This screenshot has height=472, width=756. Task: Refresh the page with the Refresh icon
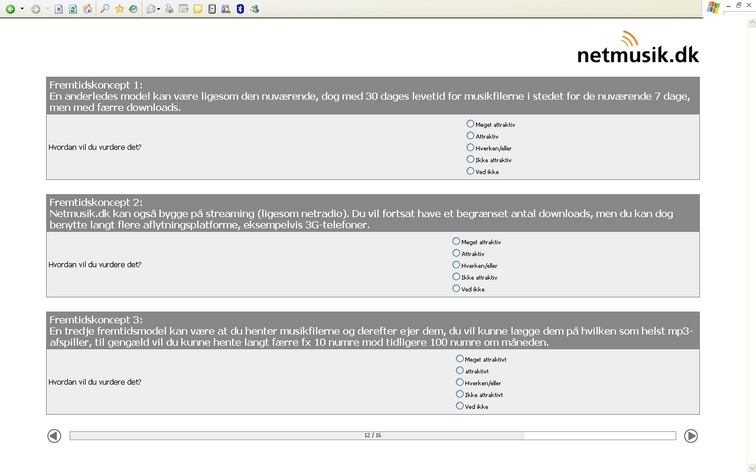click(73, 9)
